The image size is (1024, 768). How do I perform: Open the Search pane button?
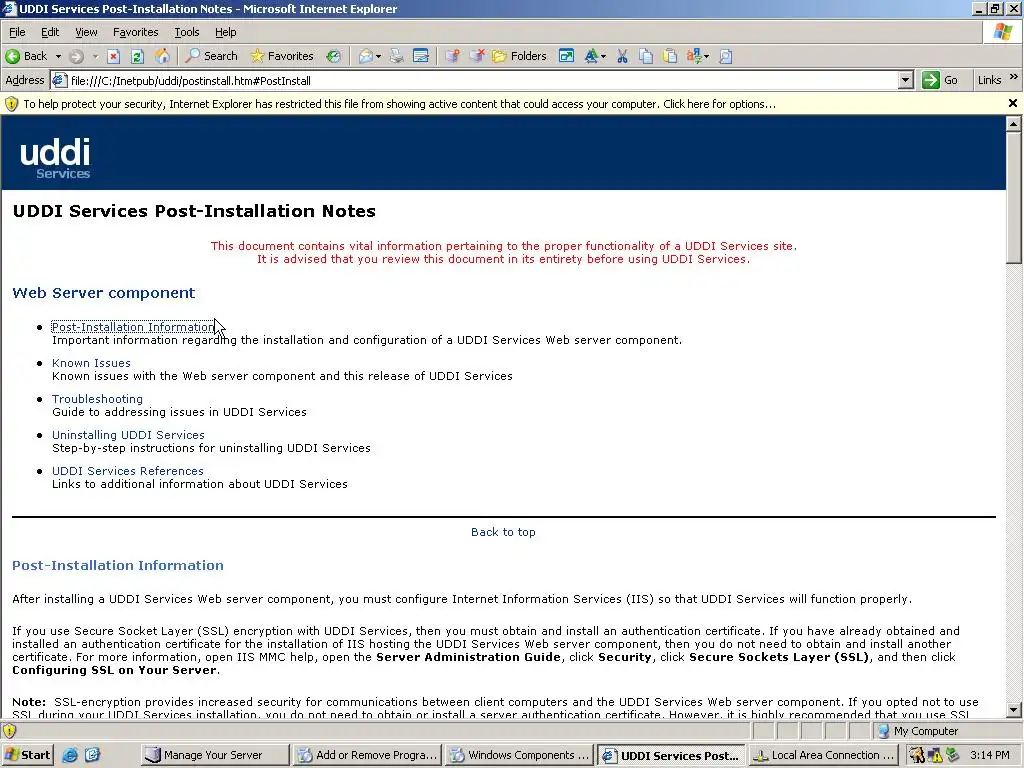tap(211, 56)
